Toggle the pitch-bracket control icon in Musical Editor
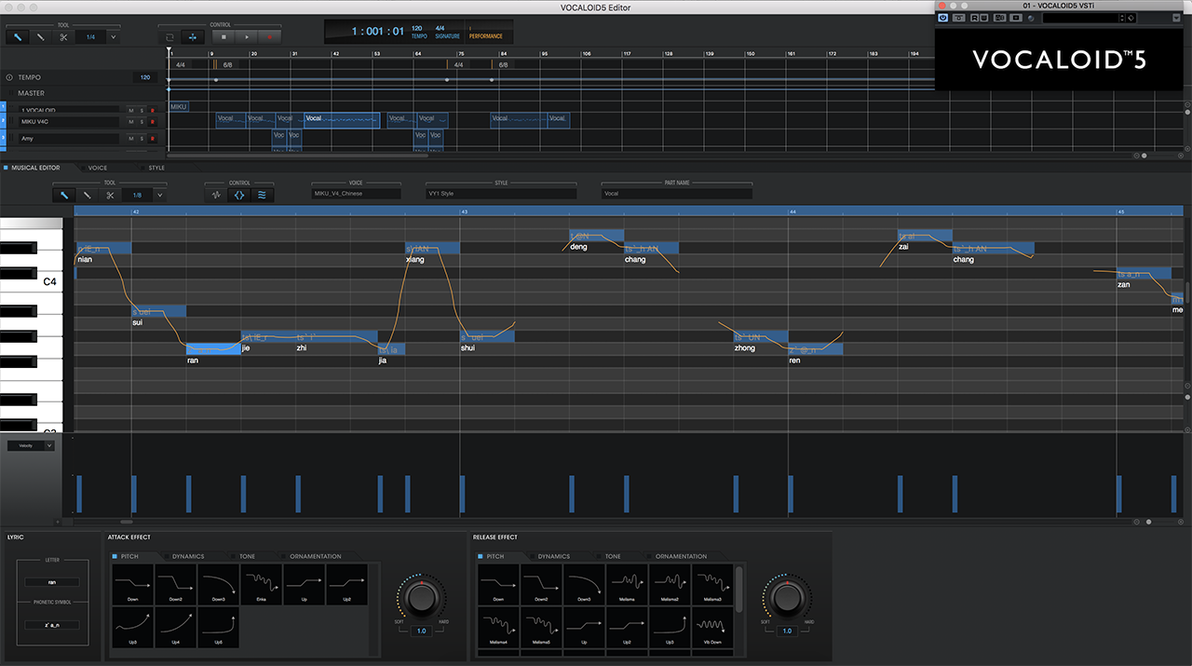The image size is (1192, 666). pos(239,195)
